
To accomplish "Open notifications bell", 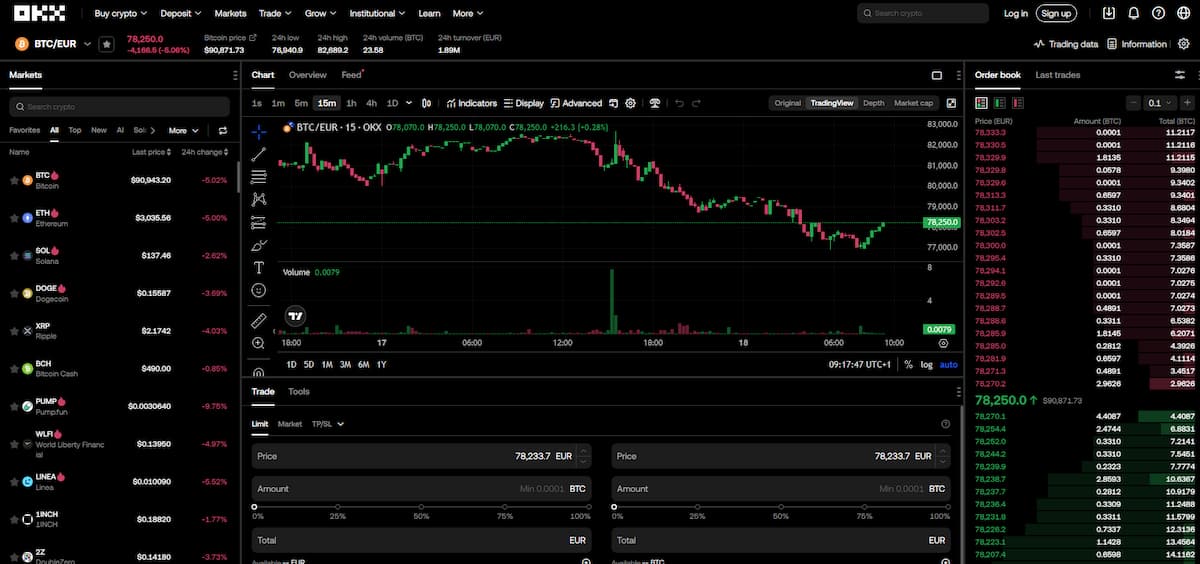I will pos(1133,13).
